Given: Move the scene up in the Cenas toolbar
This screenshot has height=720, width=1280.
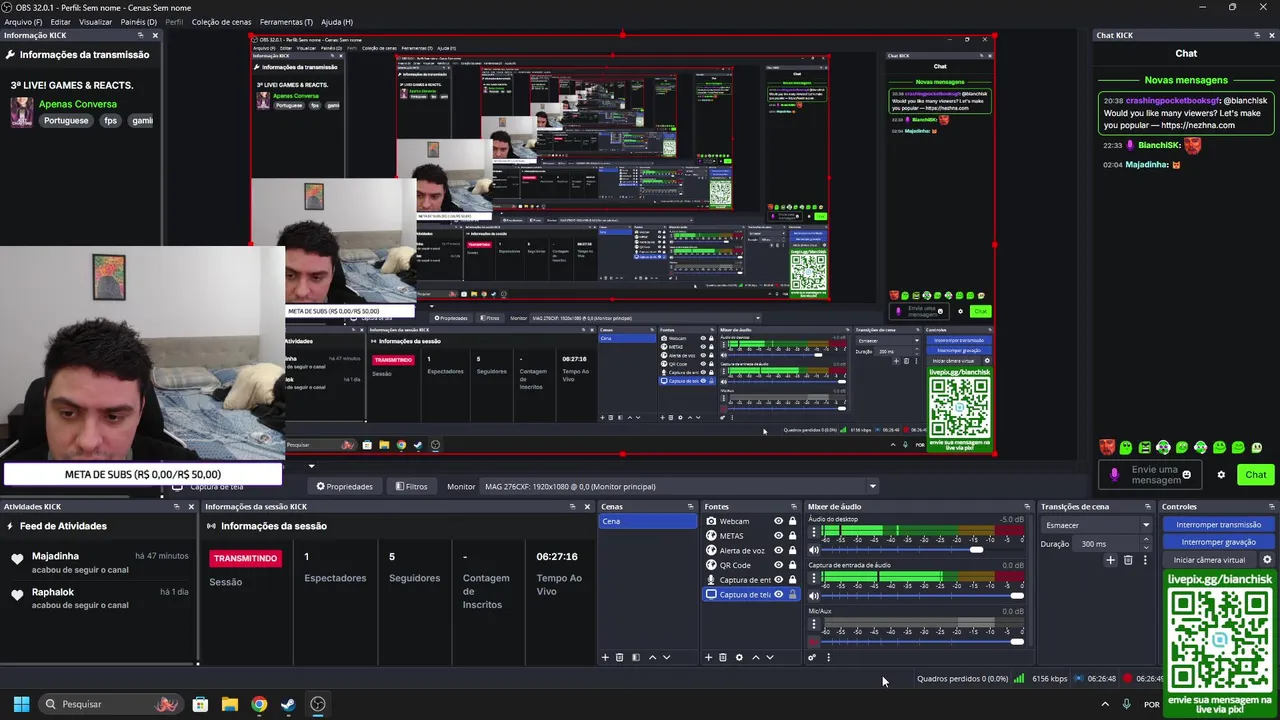Looking at the screenshot, I should click(x=652, y=657).
